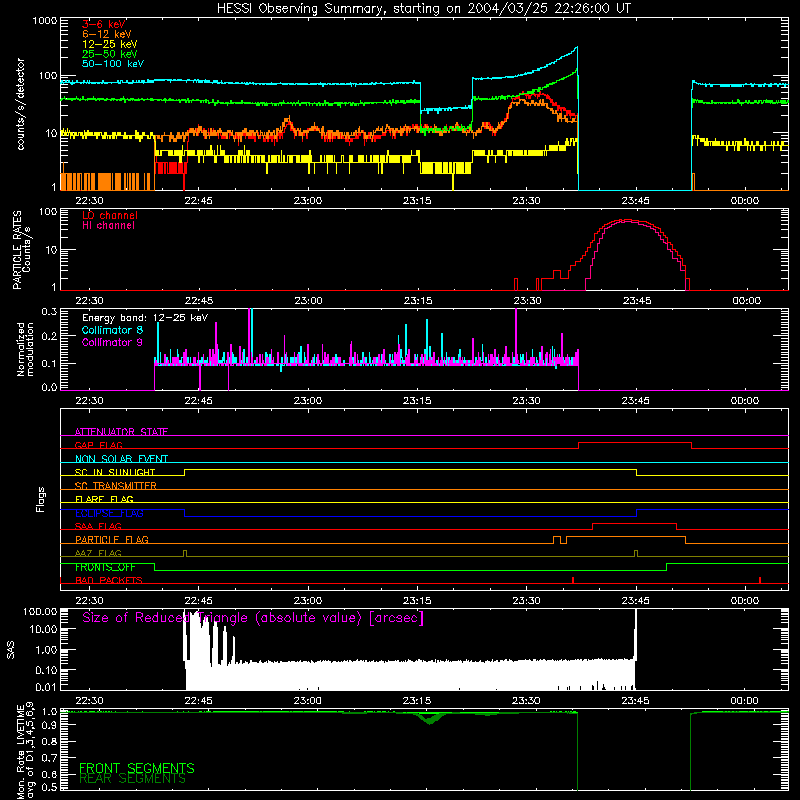Click 23:45 under the particle rates plot
Screen dimensions: 800x800
(x=637, y=301)
